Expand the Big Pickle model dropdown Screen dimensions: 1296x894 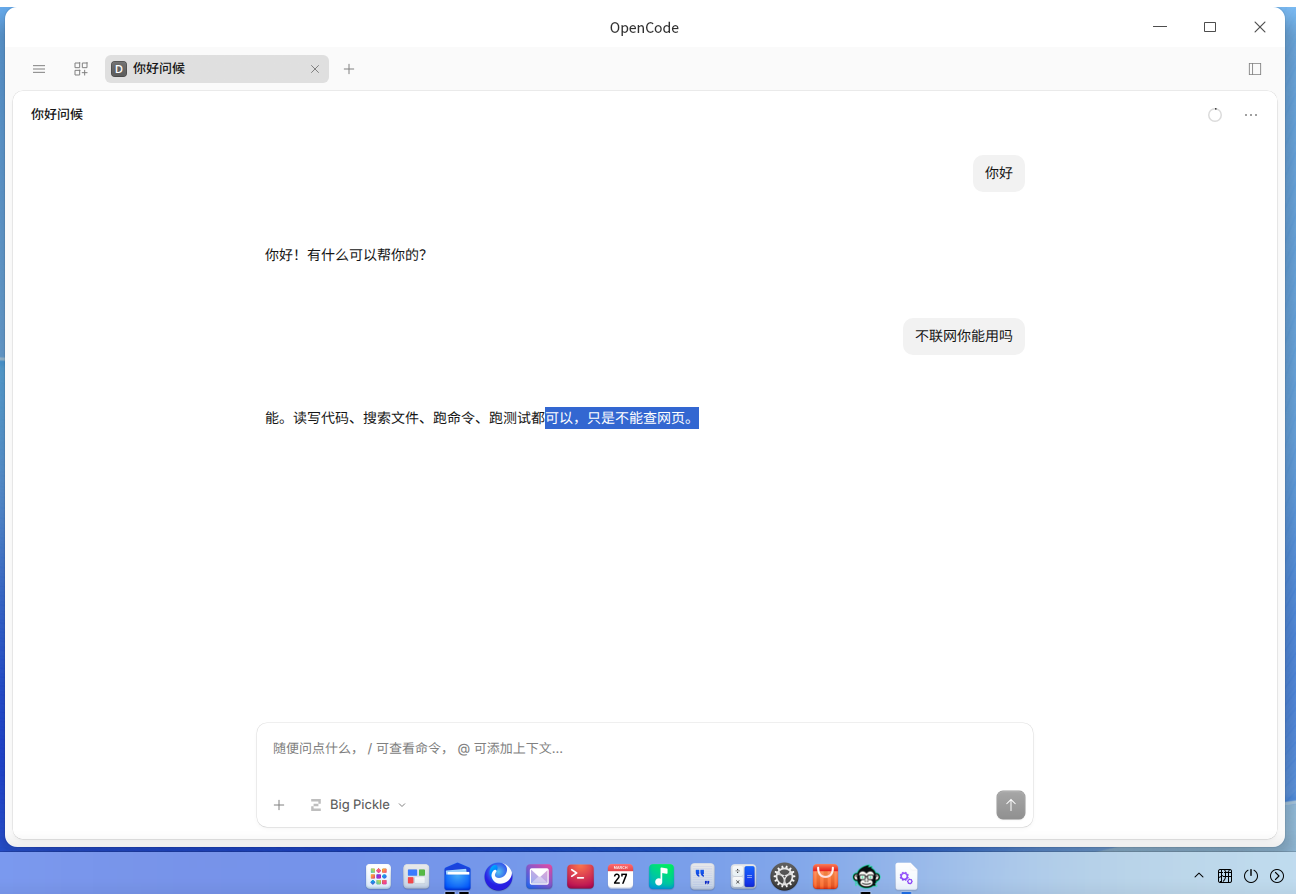click(358, 805)
